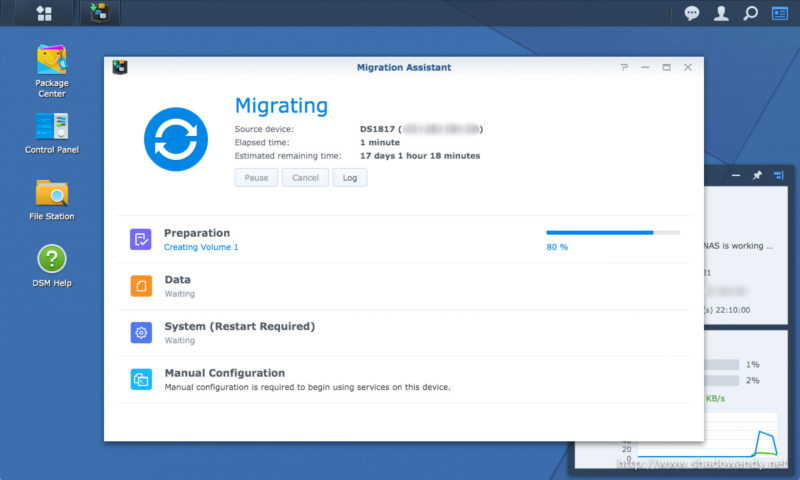Click the Manual Configuration step icon
Screen dimensions: 800x480
(x=141, y=380)
